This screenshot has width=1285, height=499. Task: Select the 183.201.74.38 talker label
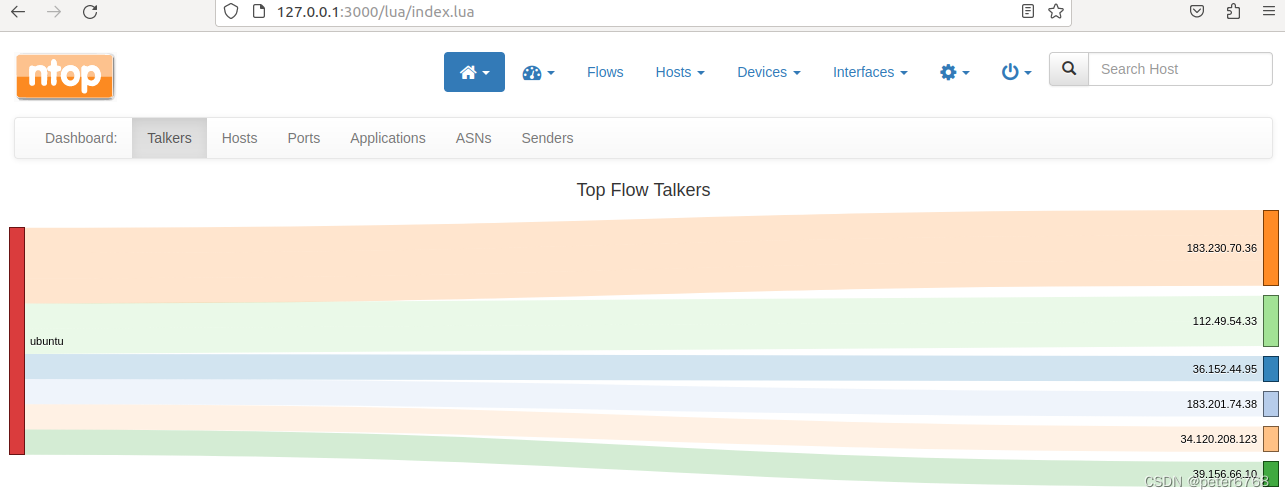1221,404
